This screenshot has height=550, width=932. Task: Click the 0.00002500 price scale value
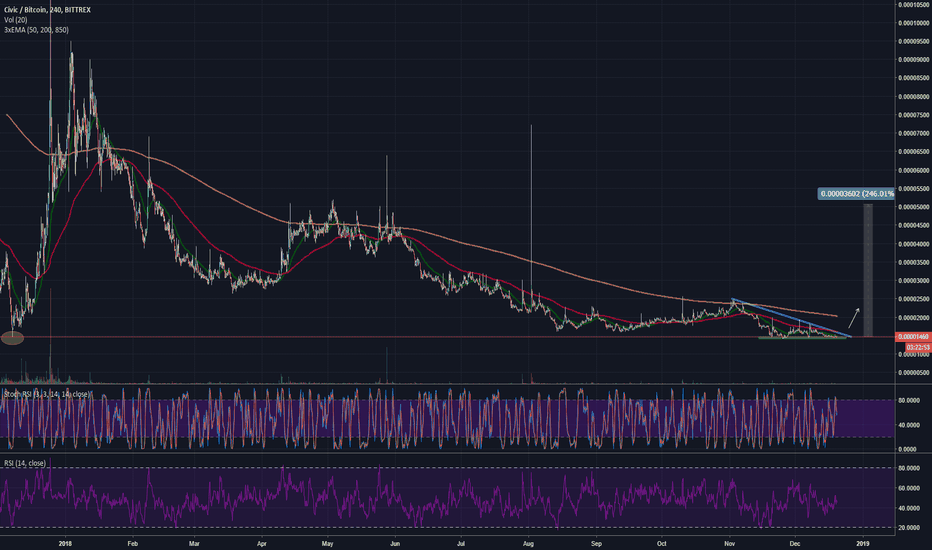coord(915,299)
